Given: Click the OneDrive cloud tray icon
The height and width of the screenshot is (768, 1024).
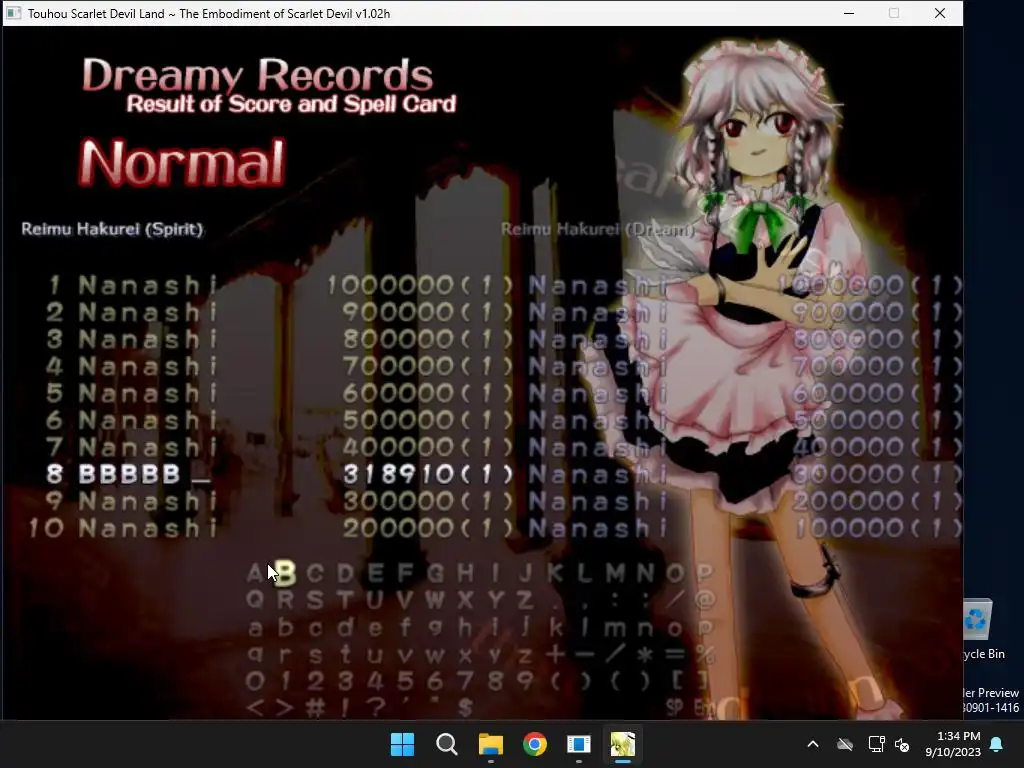Looking at the screenshot, I should (845, 744).
